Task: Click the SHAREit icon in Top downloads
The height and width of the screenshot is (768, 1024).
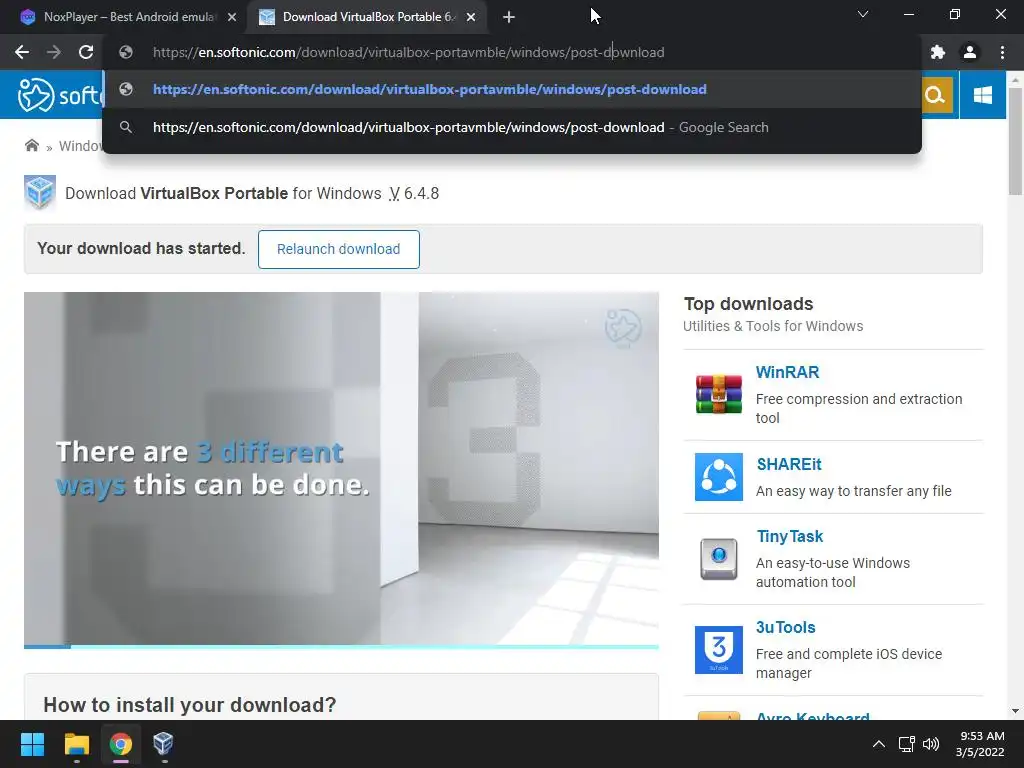Action: tap(718, 477)
